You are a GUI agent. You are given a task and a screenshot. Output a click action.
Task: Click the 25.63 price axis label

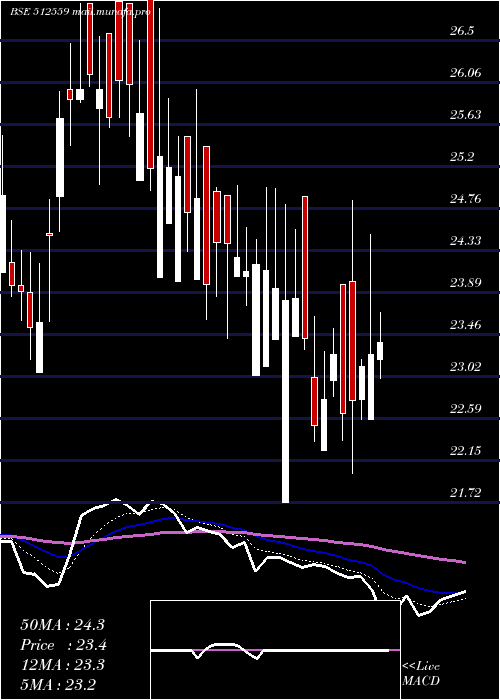tap(466, 114)
